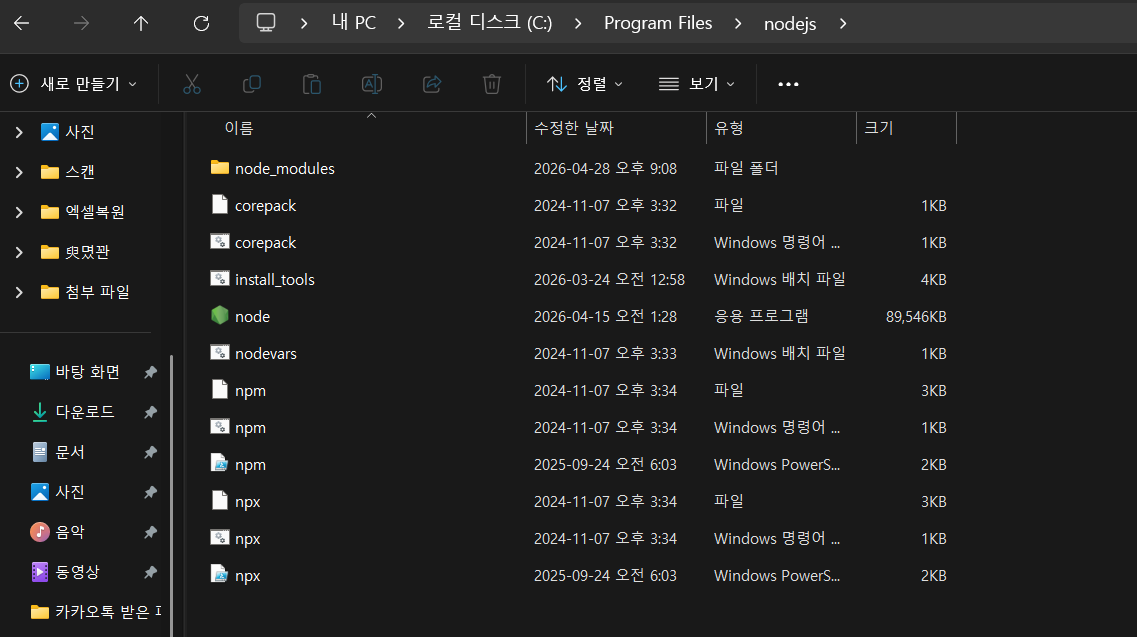This screenshot has width=1137, height=637.
Task: Click the Program Files breadcrumb
Action: coord(658,23)
